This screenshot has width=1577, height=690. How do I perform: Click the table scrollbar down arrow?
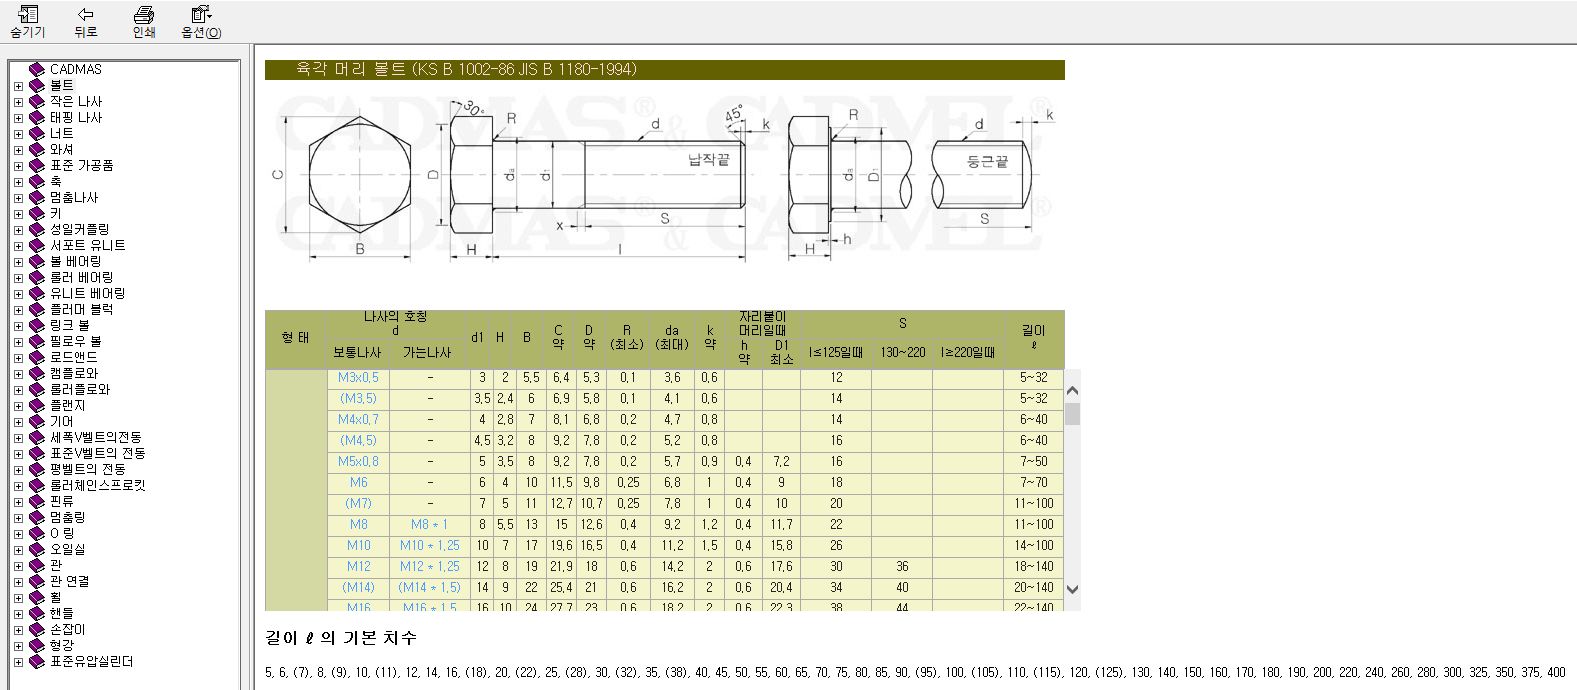[1072, 589]
